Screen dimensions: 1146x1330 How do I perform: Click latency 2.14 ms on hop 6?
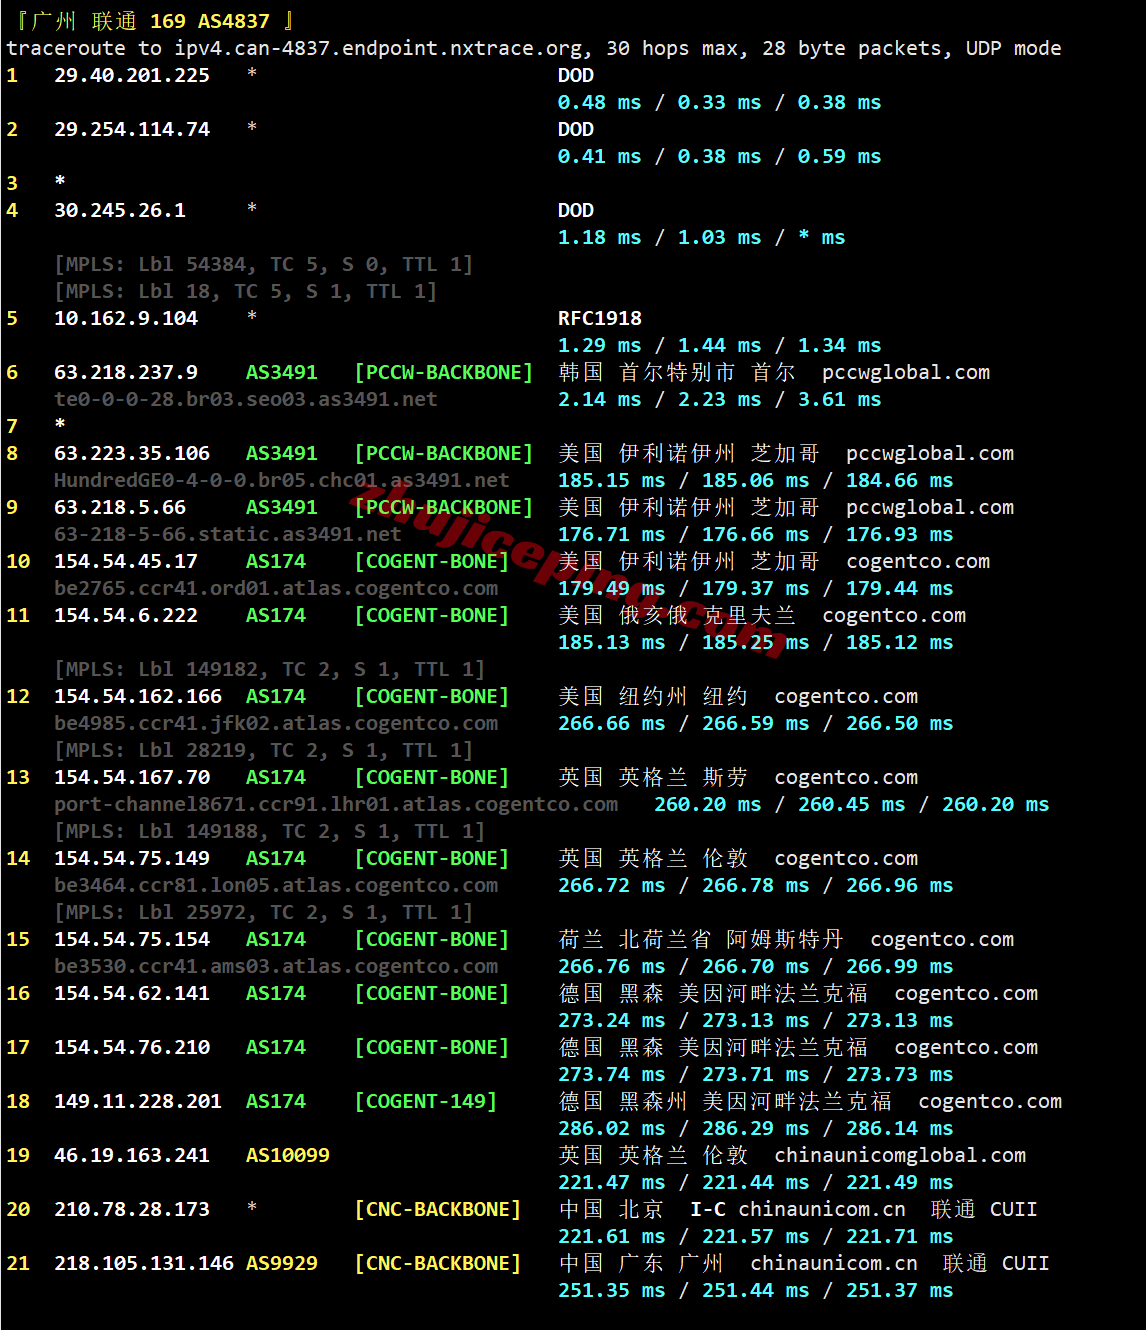pyautogui.click(x=599, y=399)
